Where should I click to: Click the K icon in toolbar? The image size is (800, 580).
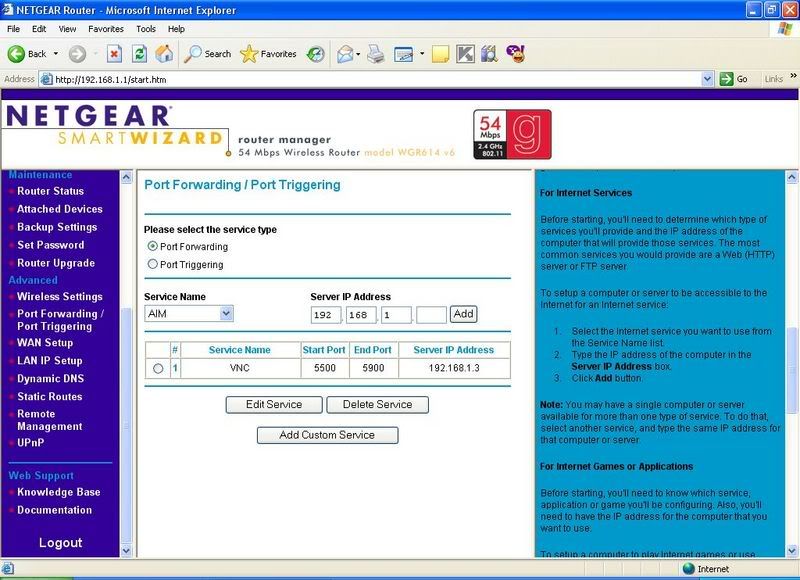coord(465,54)
